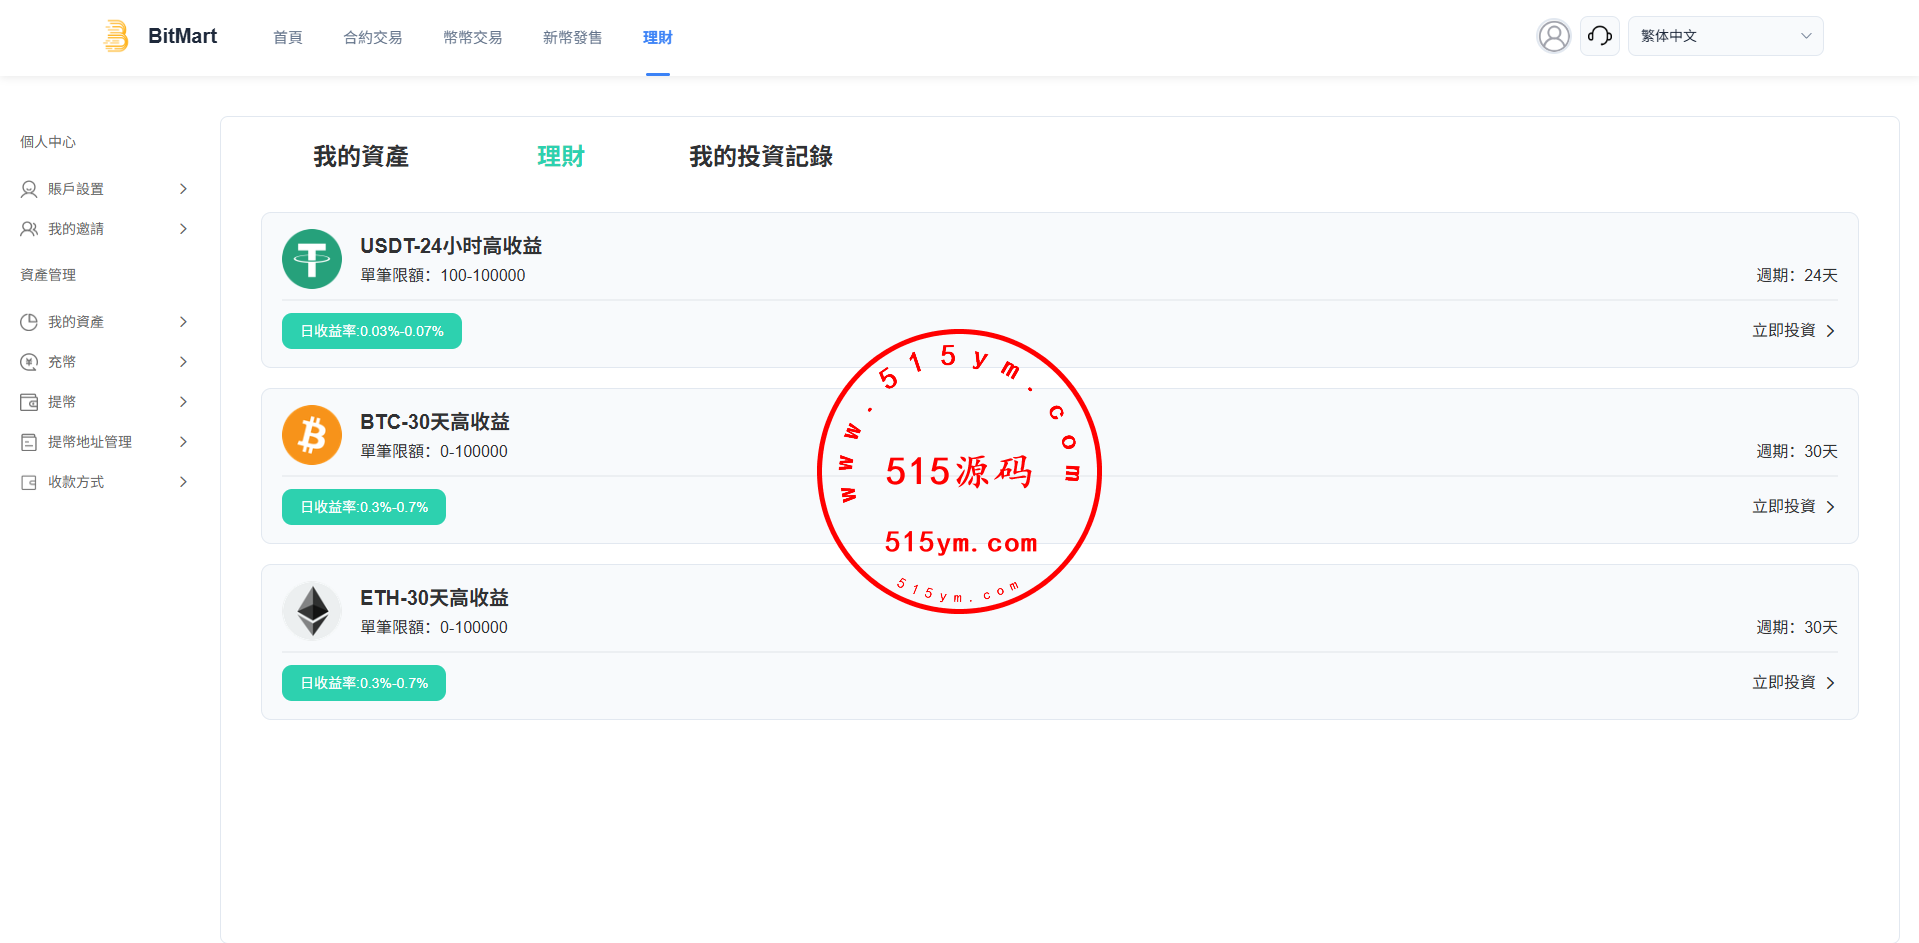Click the USDT Tether coin icon
This screenshot has width=1919, height=943.
coord(312,259)
